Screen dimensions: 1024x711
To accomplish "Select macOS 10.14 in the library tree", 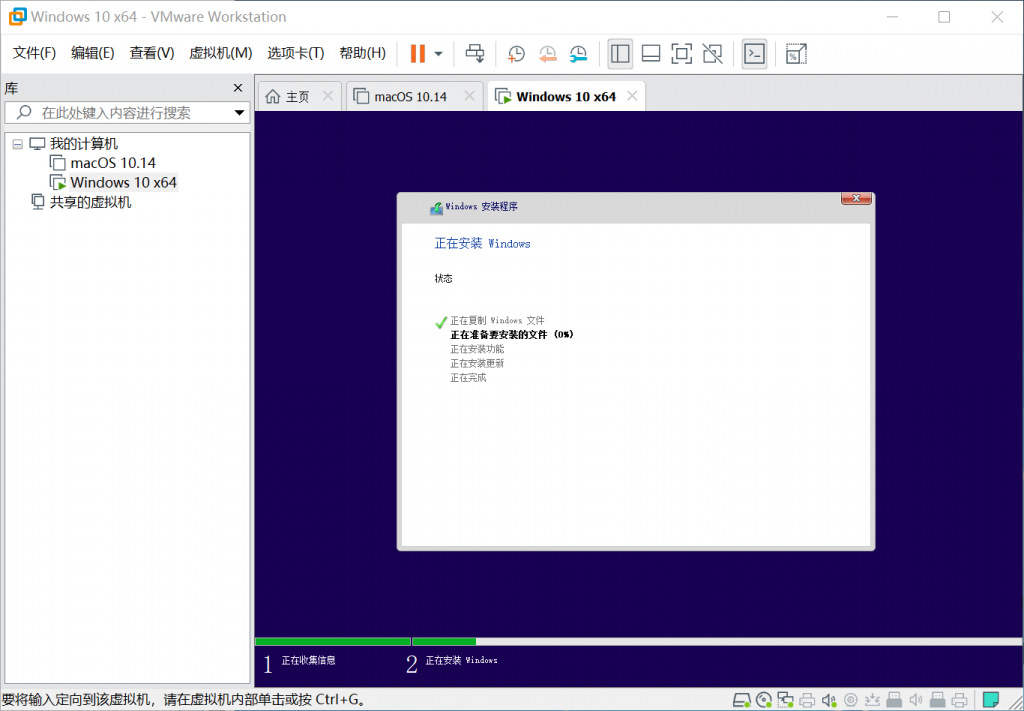I will coord(112,163).
